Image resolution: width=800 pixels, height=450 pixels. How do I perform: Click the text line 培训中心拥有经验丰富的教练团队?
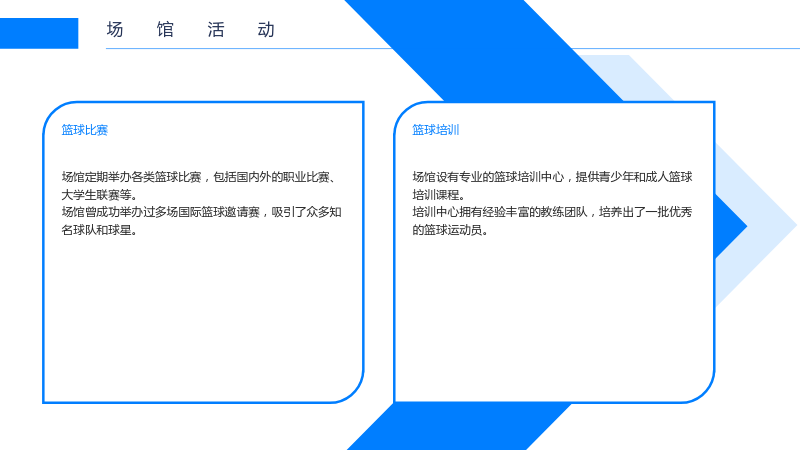tap(500, 212)
